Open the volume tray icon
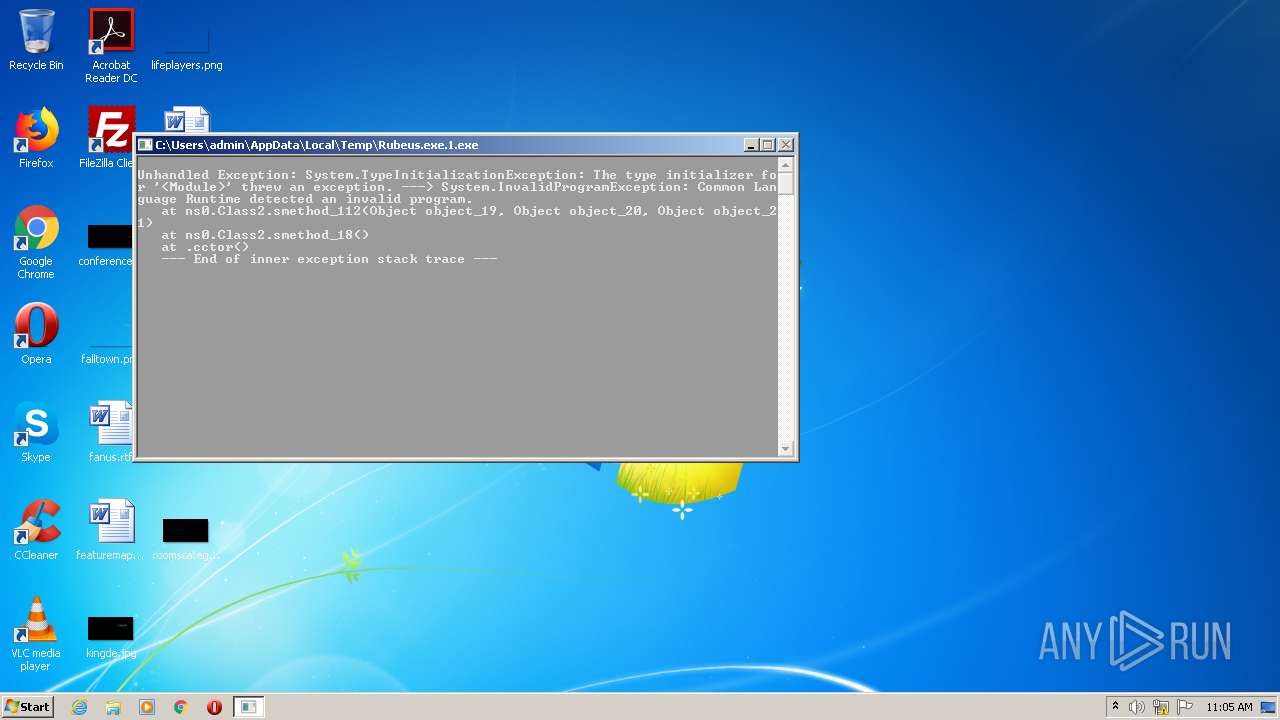 (1137, 707)
